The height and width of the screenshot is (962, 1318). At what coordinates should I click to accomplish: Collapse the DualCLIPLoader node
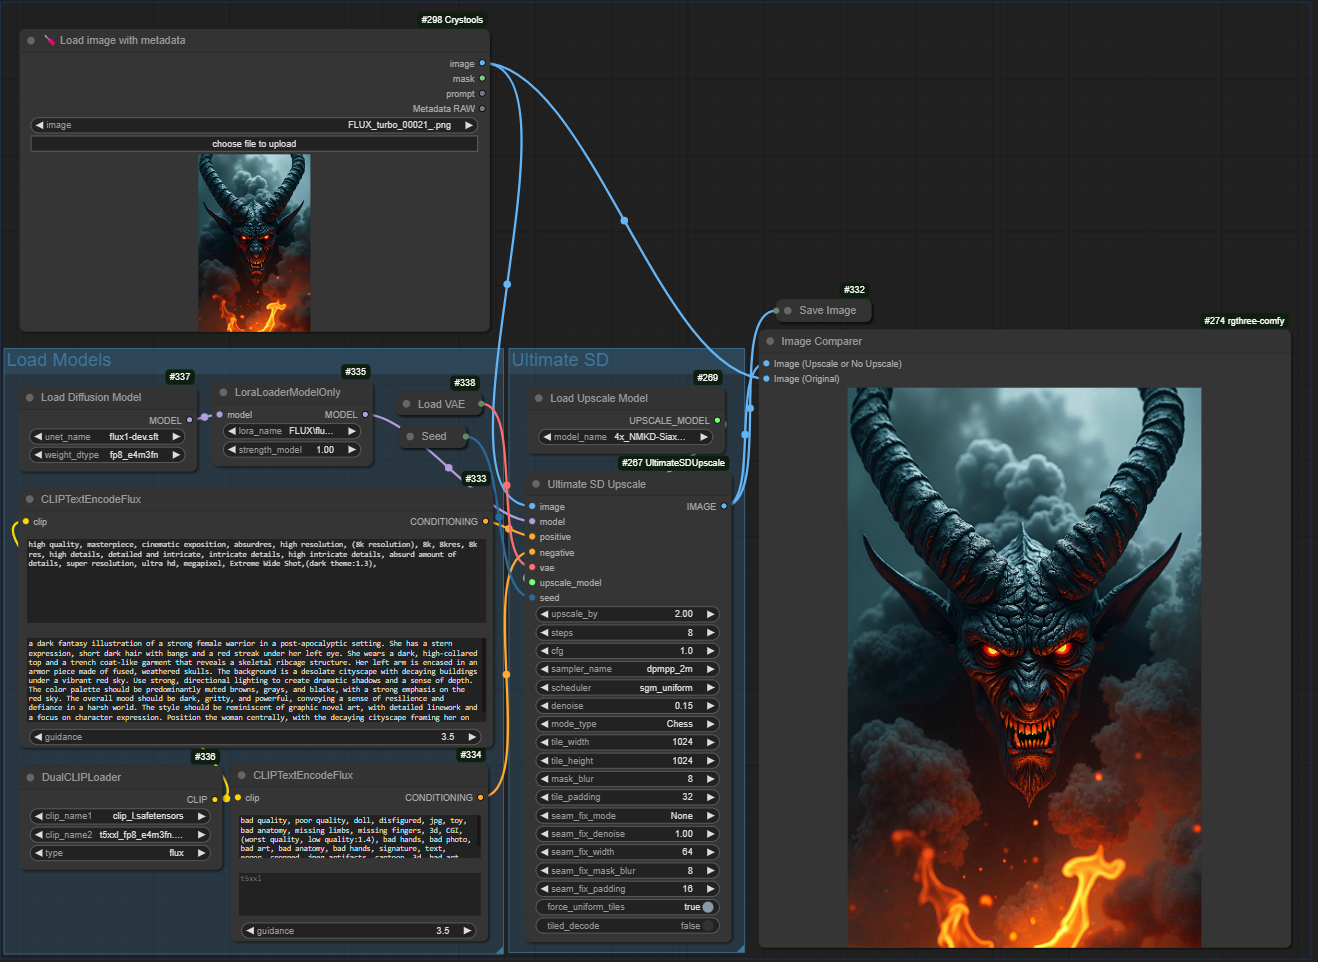coord(30,777)
